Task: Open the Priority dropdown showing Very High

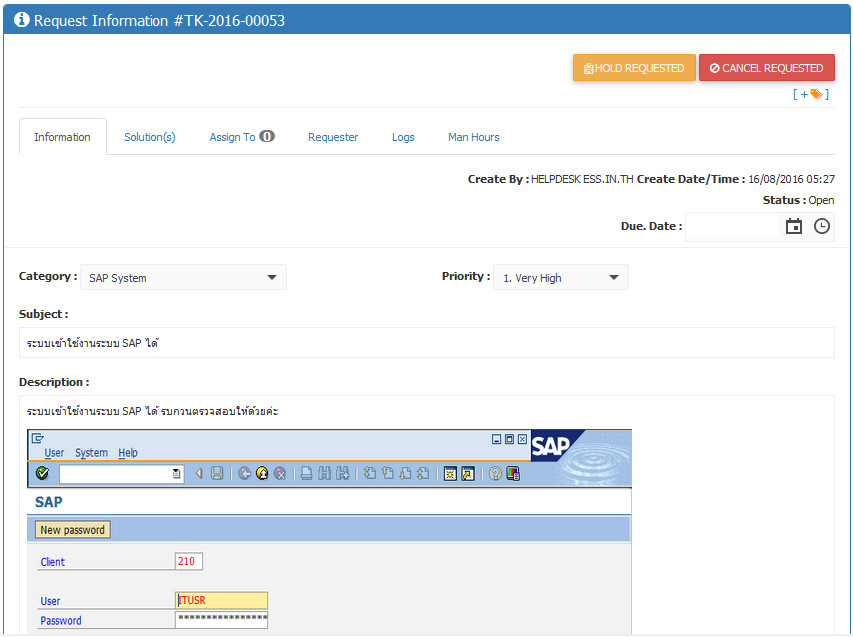Action: (x=561, y=277)
